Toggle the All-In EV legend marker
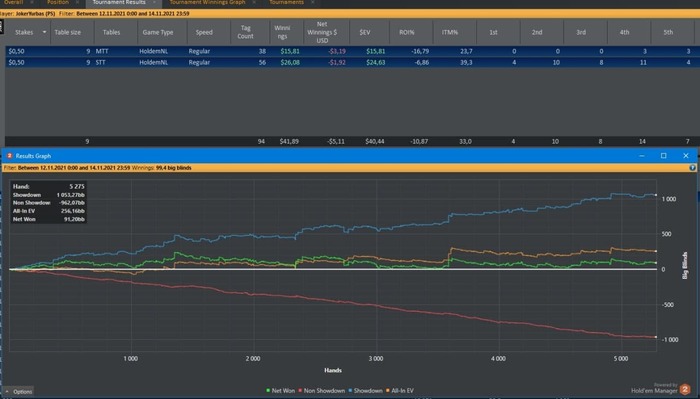The image size is (700, 399). (x=388, y=391)
